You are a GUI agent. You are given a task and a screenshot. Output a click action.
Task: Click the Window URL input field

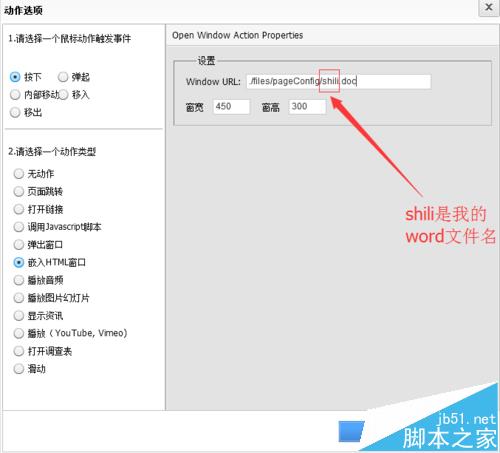point(339,81)
